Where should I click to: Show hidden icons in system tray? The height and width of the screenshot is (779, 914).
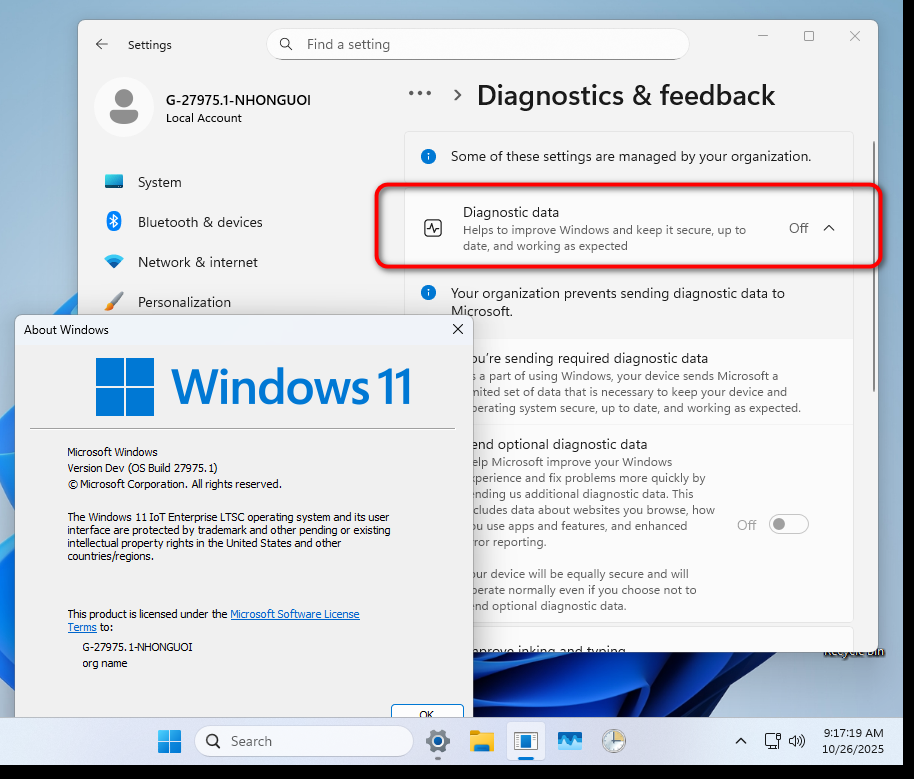(741, 741)
